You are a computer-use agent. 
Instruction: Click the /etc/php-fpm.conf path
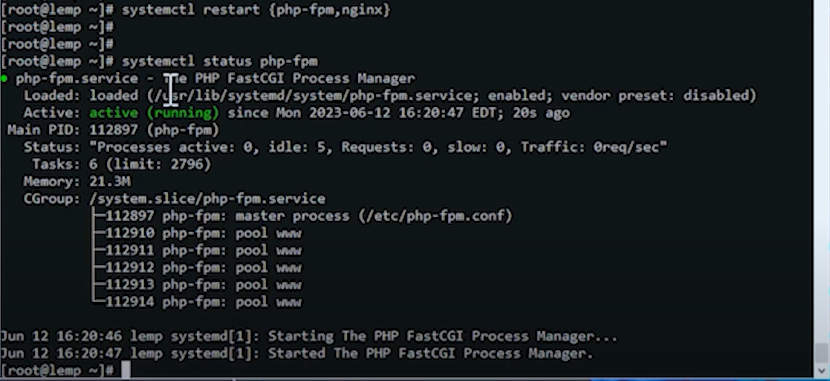[435, 216]
